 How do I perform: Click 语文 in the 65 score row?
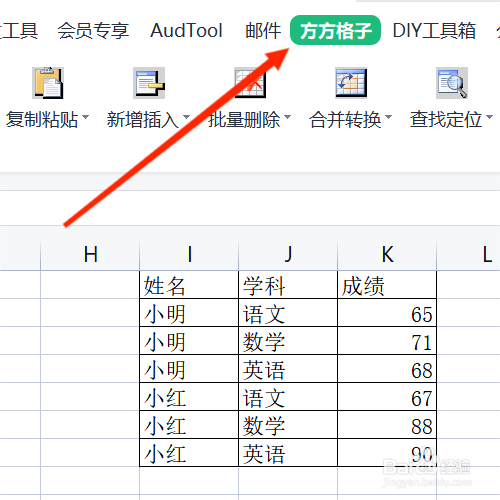[288, 313]
